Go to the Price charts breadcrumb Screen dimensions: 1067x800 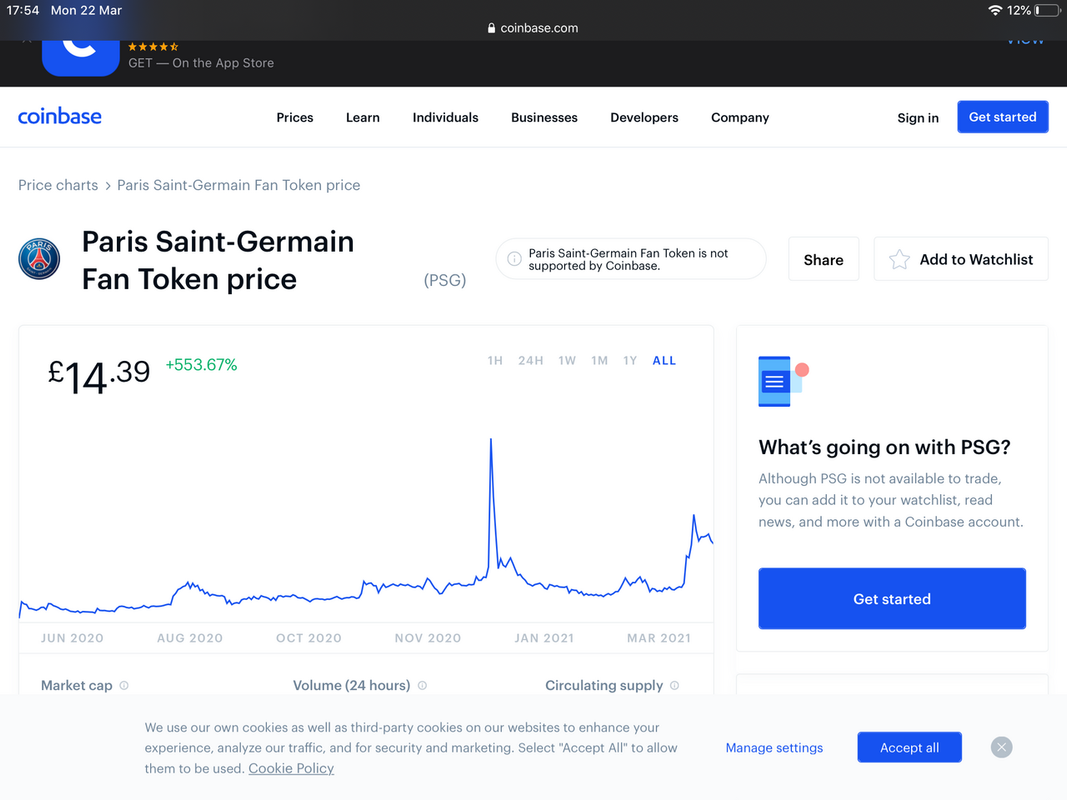click(x=58, y=185)
